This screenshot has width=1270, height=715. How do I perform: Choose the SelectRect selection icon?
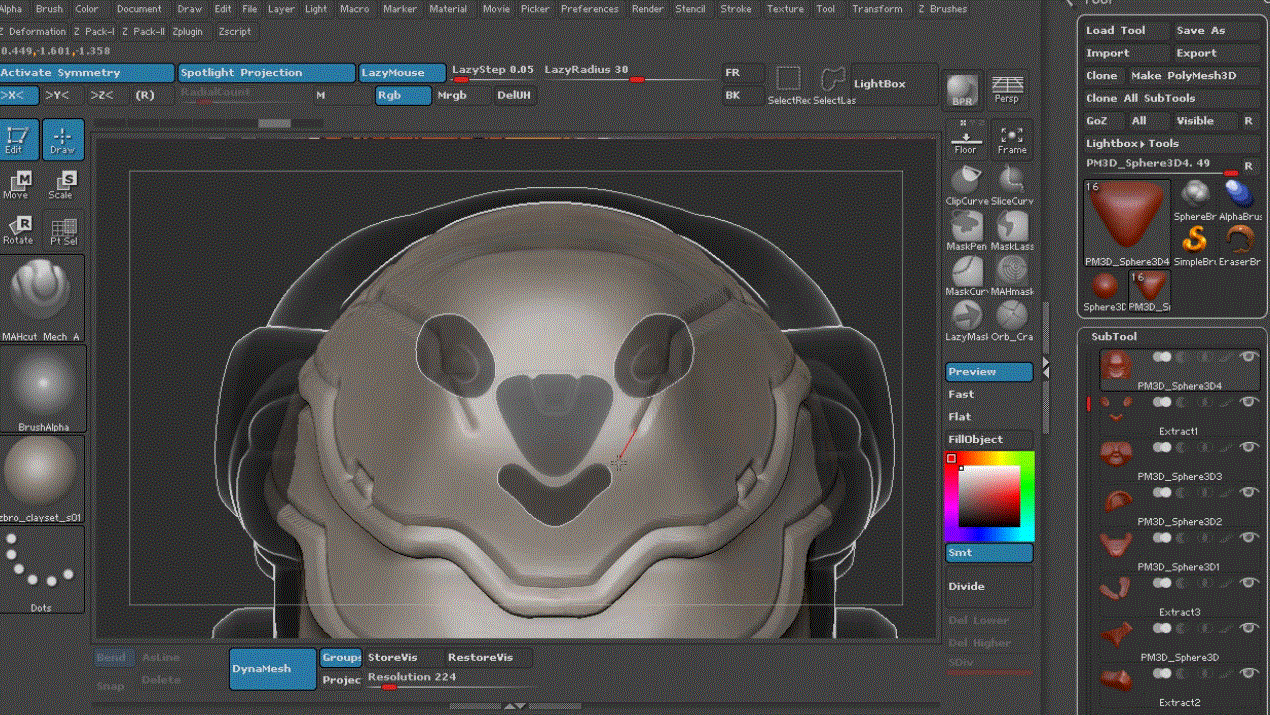[x=789, y=85]
